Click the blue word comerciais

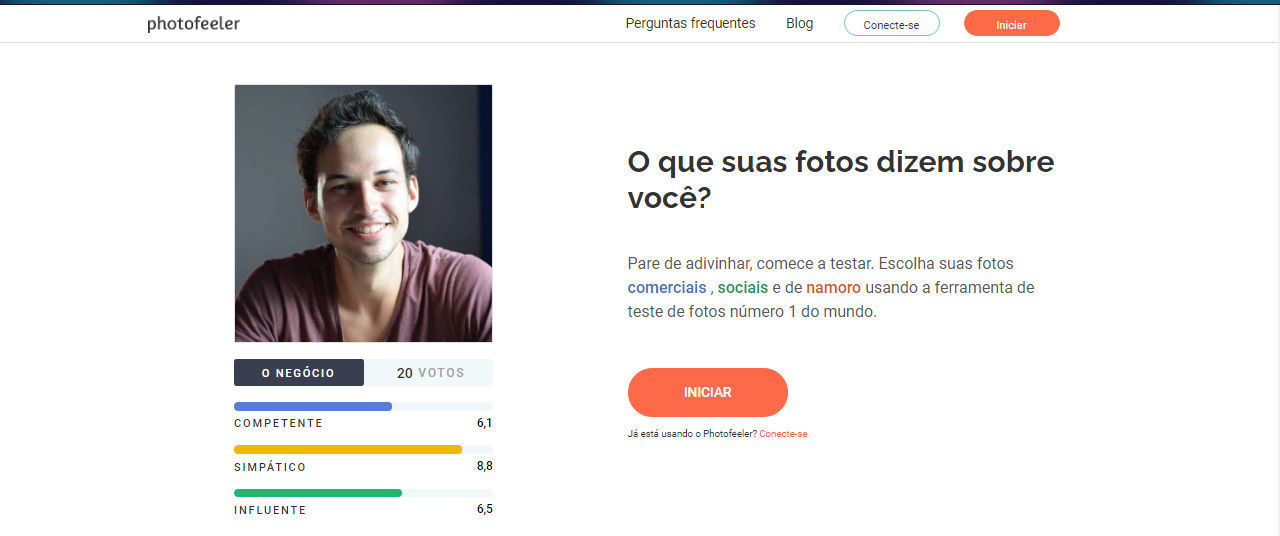coord(667,287)
